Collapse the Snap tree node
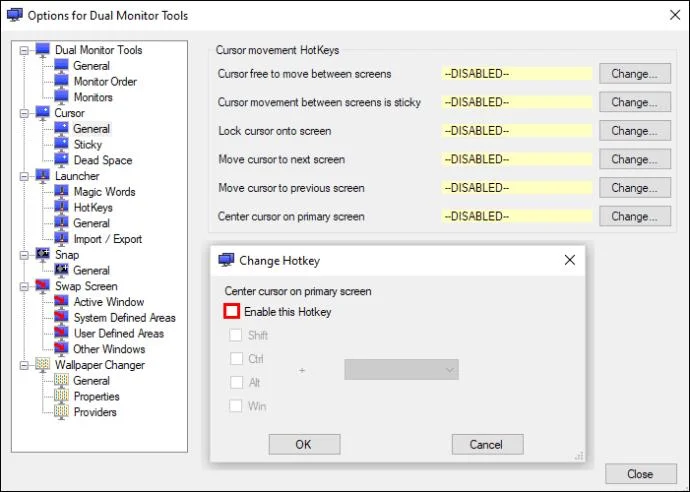Viewport: 690px width, 492px height. click(24, 255)
